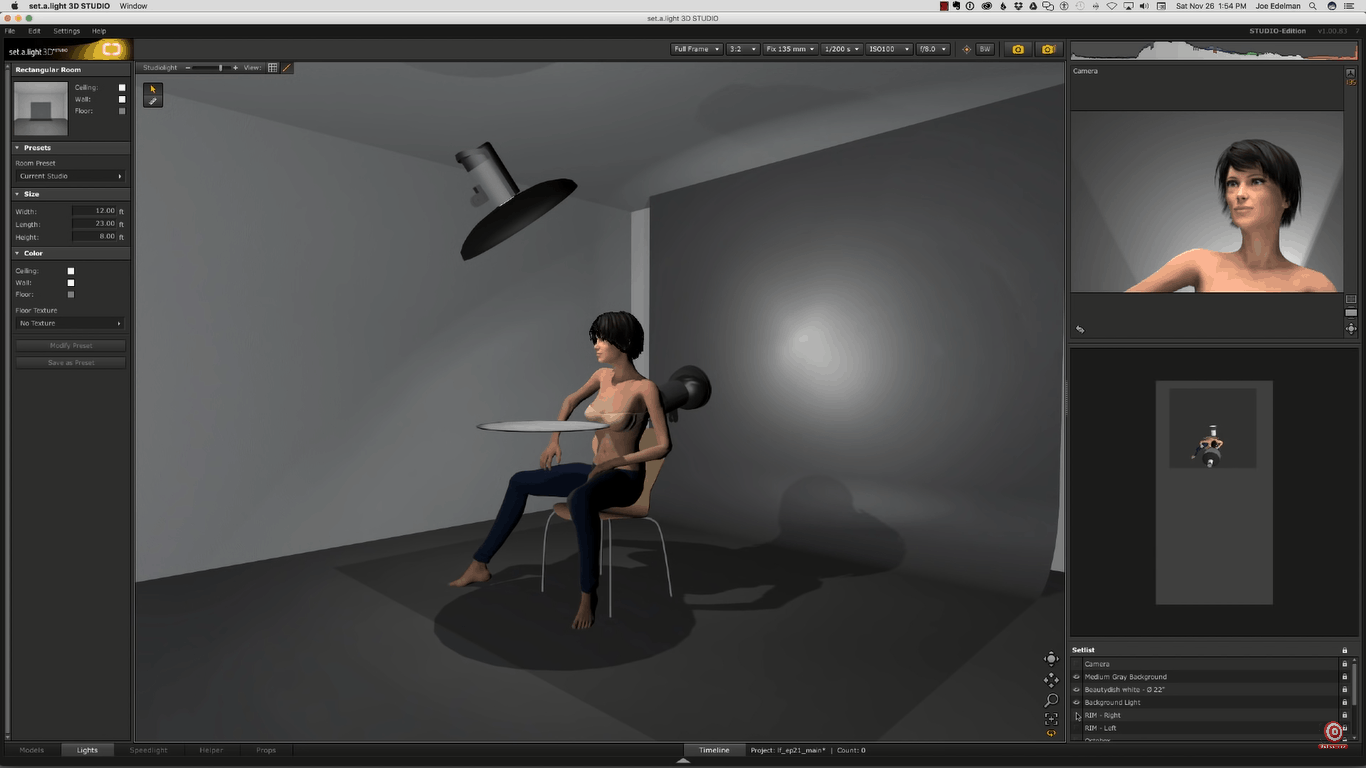
Task: Hide the Beautydish white light
Action: coord(1077,690)
